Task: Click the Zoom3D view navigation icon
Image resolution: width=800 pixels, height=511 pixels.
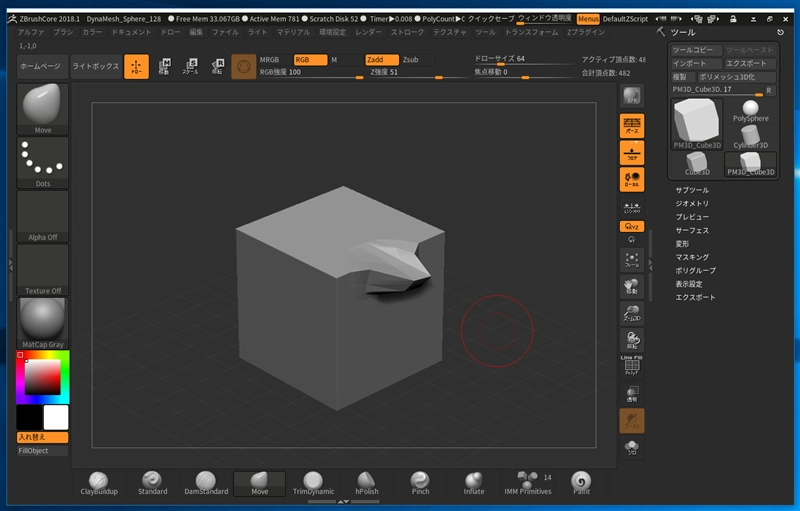Action: tap(632, 313)
